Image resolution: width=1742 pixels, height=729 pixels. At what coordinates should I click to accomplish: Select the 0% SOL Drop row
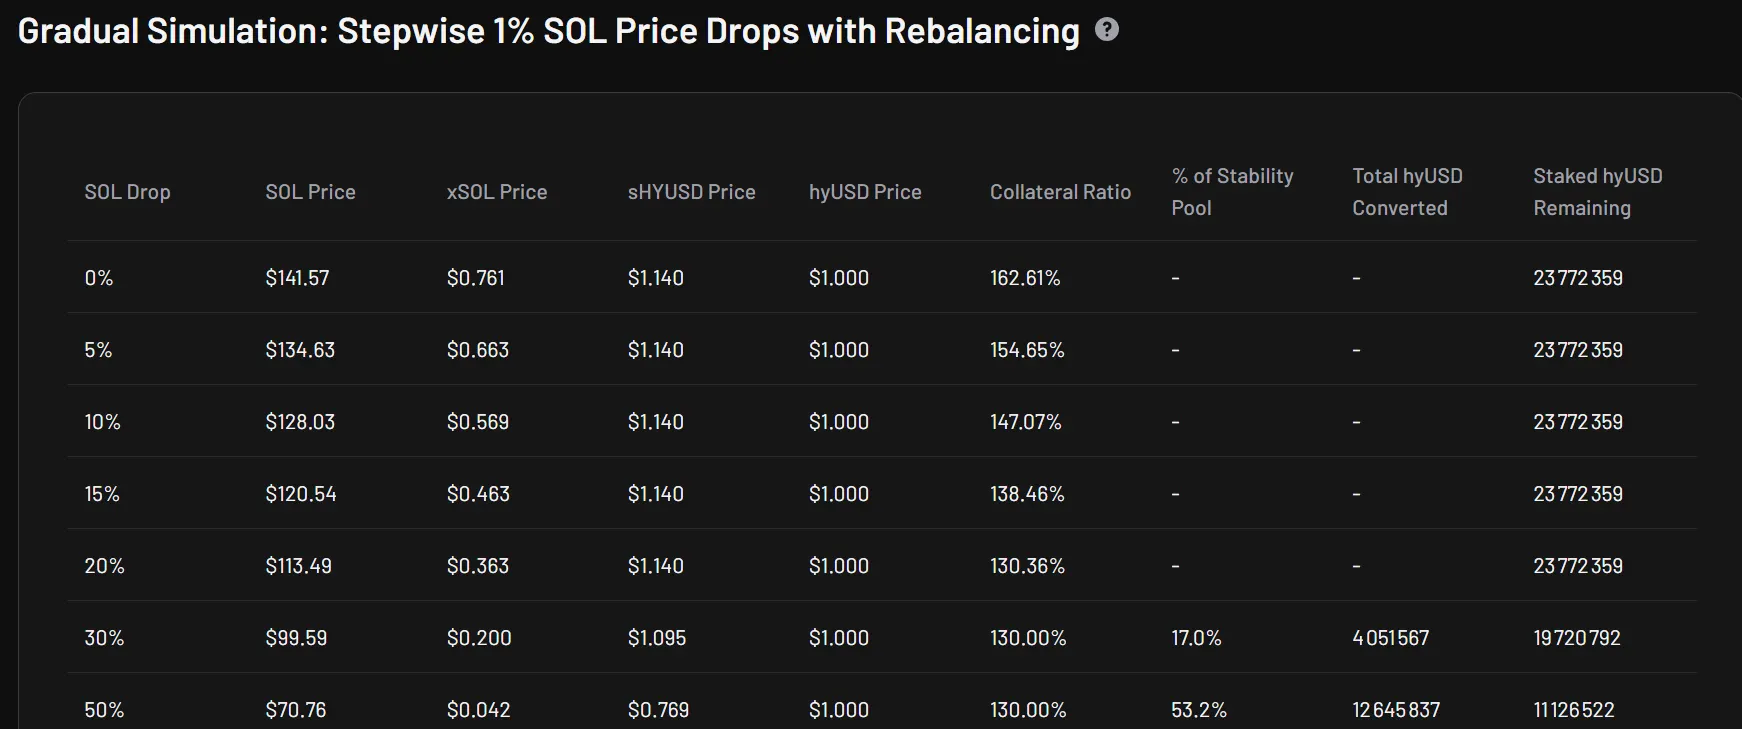99,278
